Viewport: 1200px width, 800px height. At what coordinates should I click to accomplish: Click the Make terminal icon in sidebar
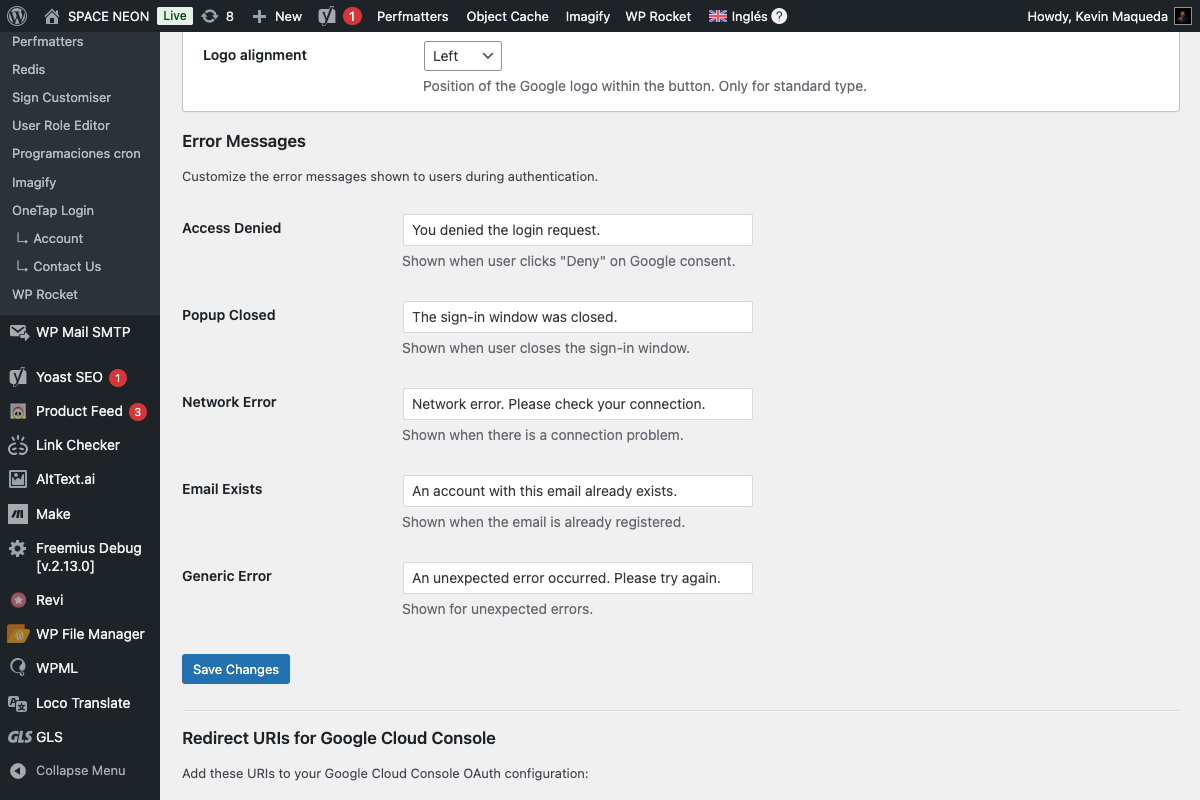[x=20, y=513]
